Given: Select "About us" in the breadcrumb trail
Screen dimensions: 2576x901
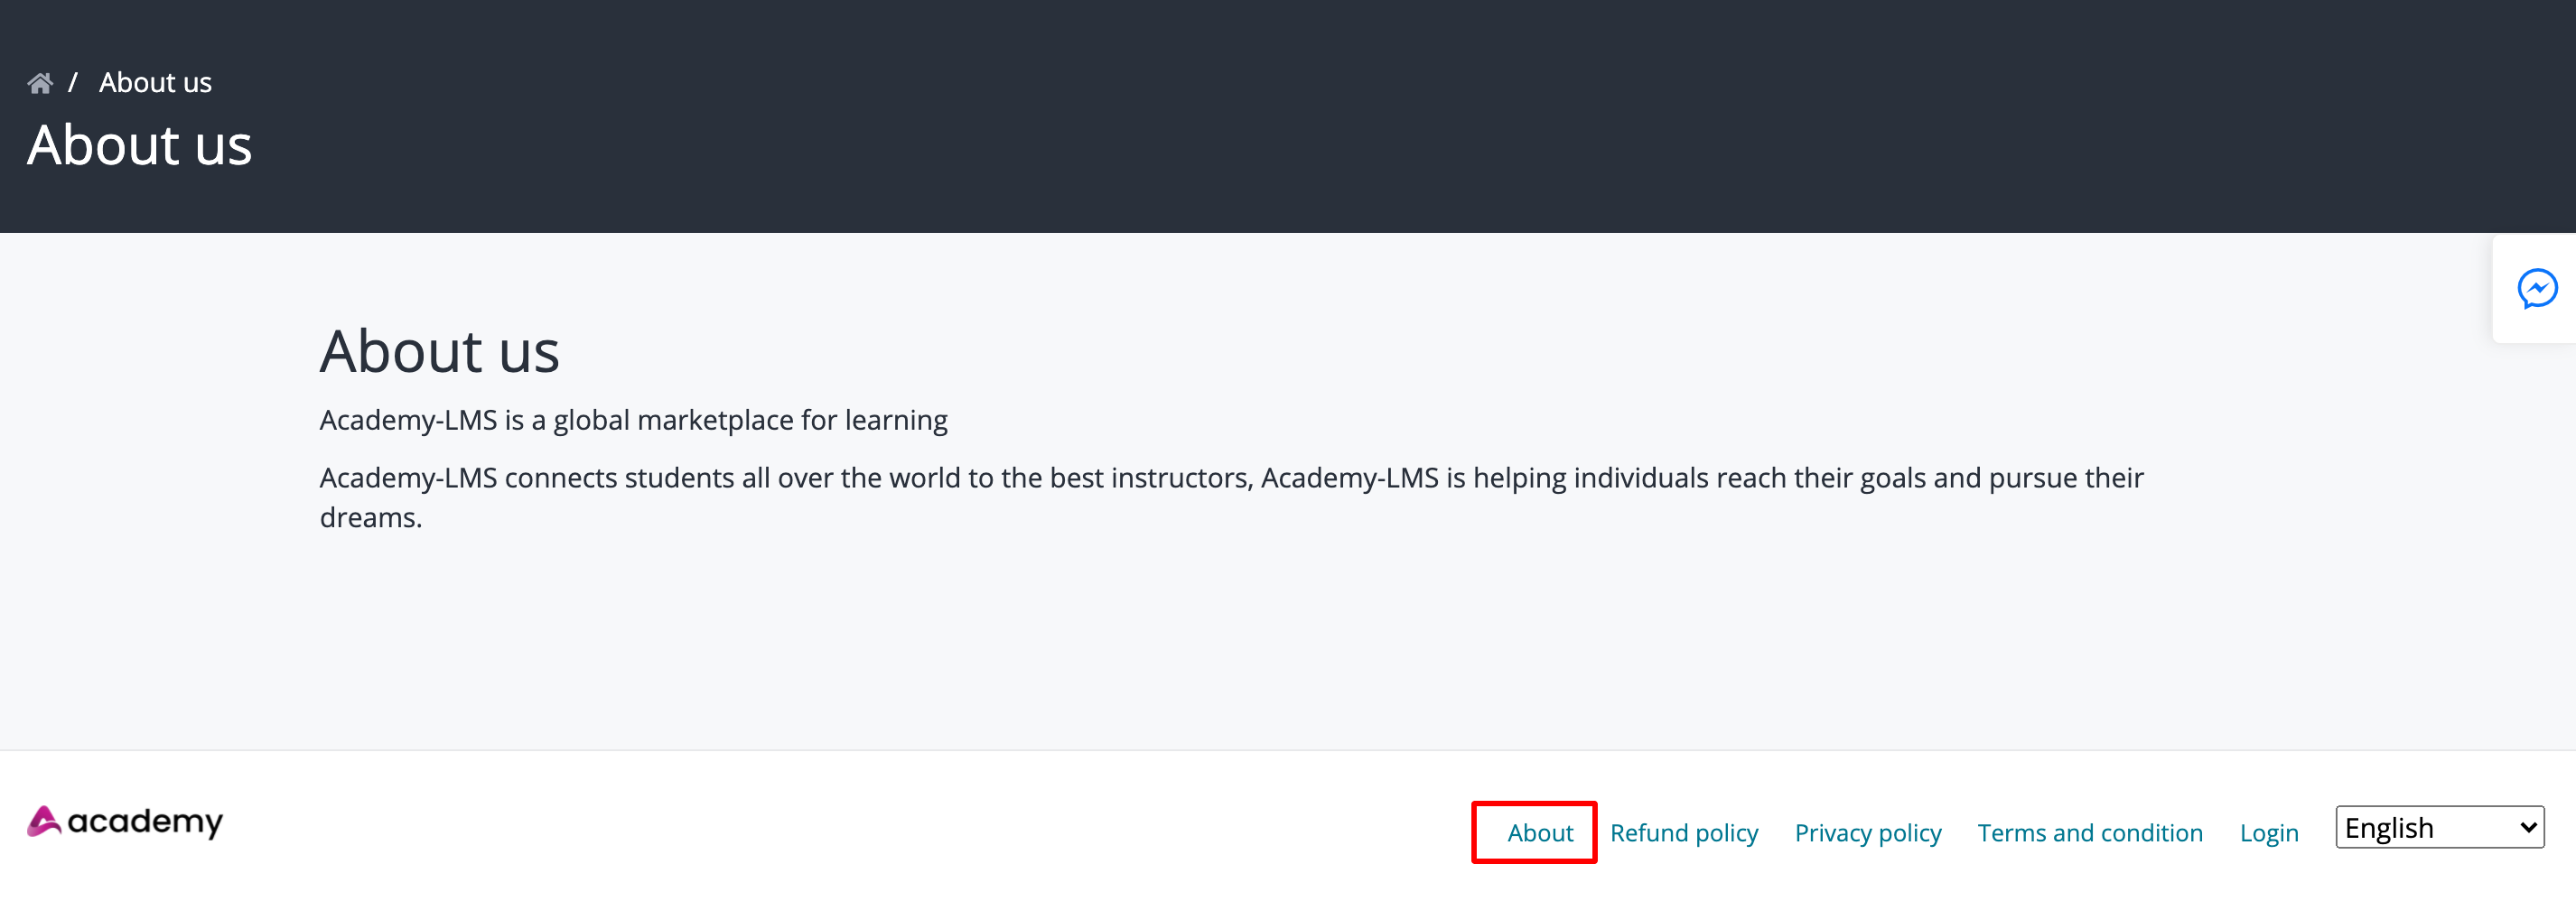Looking at the screenshot, I should [x=155, y=81].
